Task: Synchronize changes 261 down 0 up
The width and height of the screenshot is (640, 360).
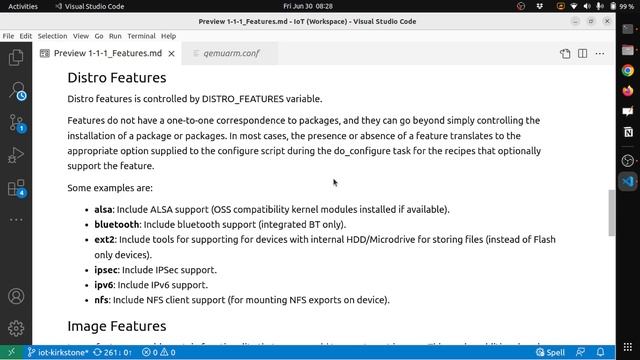Action: tap(113, 352)
